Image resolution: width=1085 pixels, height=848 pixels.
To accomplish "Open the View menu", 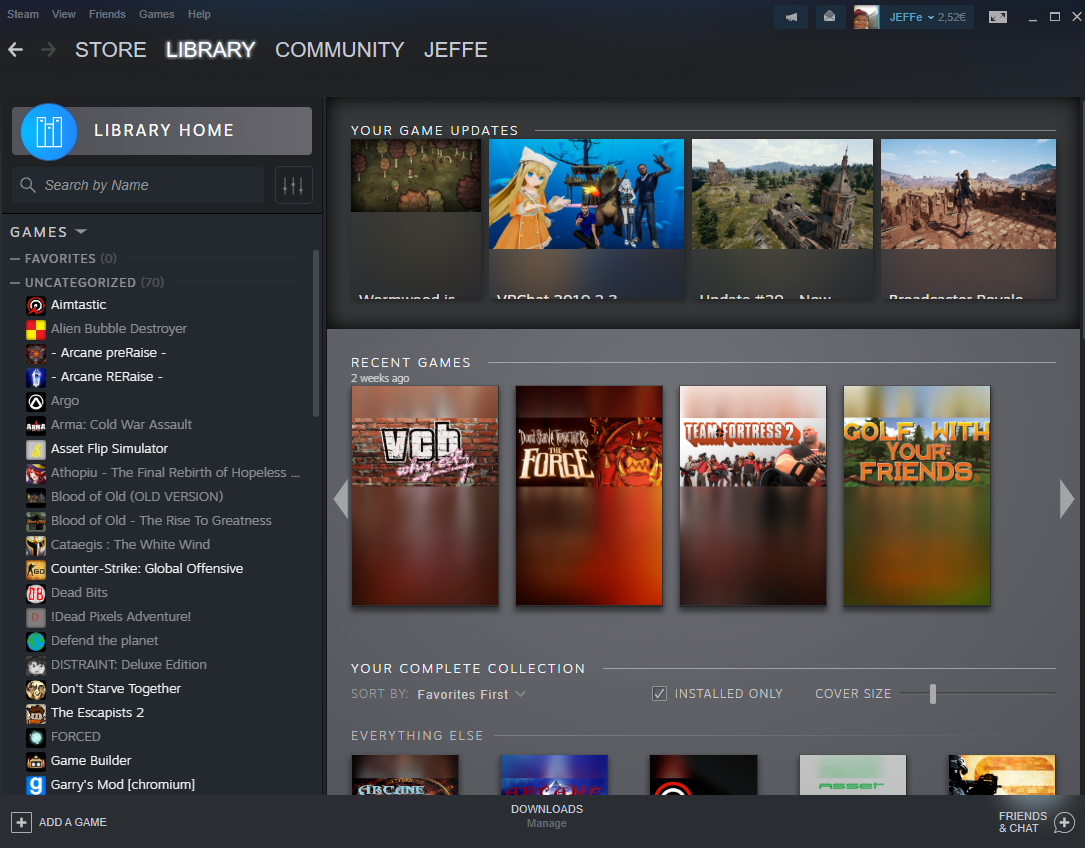I will point(64,14).
